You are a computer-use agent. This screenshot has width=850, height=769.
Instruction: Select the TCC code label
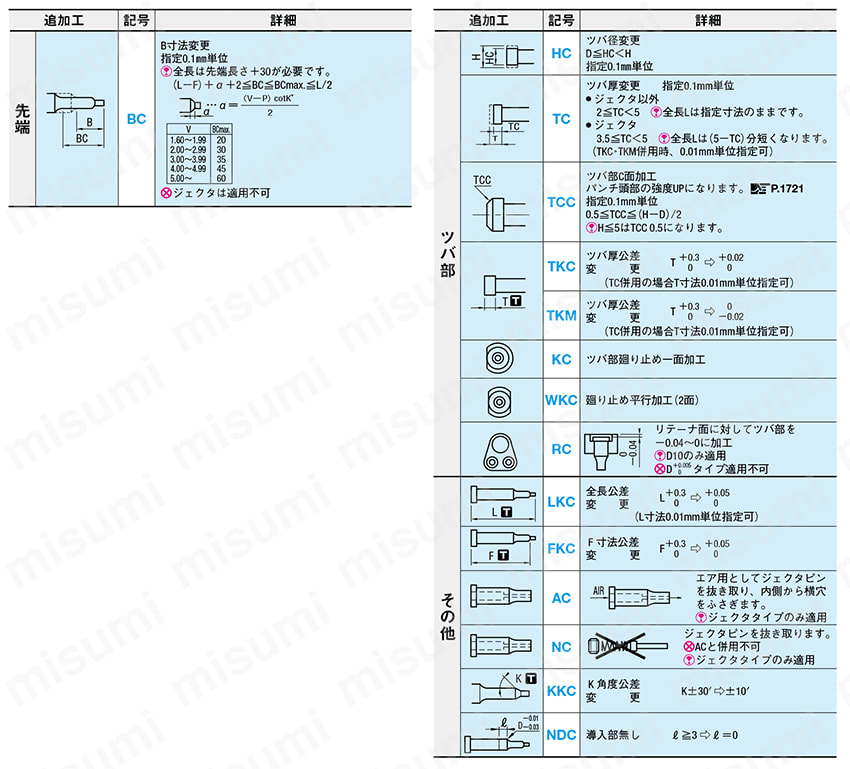[562, 202]
